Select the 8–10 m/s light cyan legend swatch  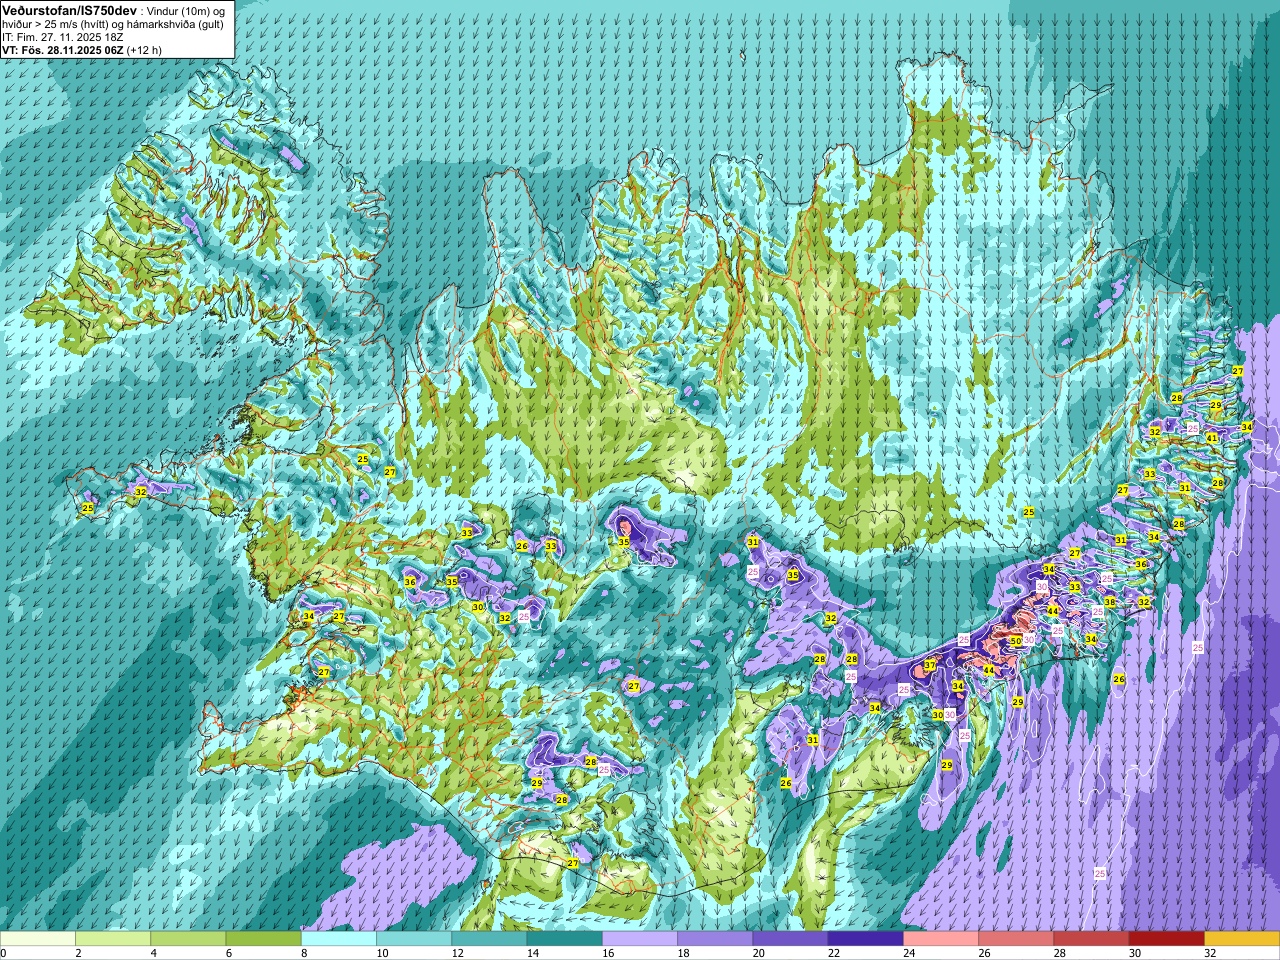[339, 939]
